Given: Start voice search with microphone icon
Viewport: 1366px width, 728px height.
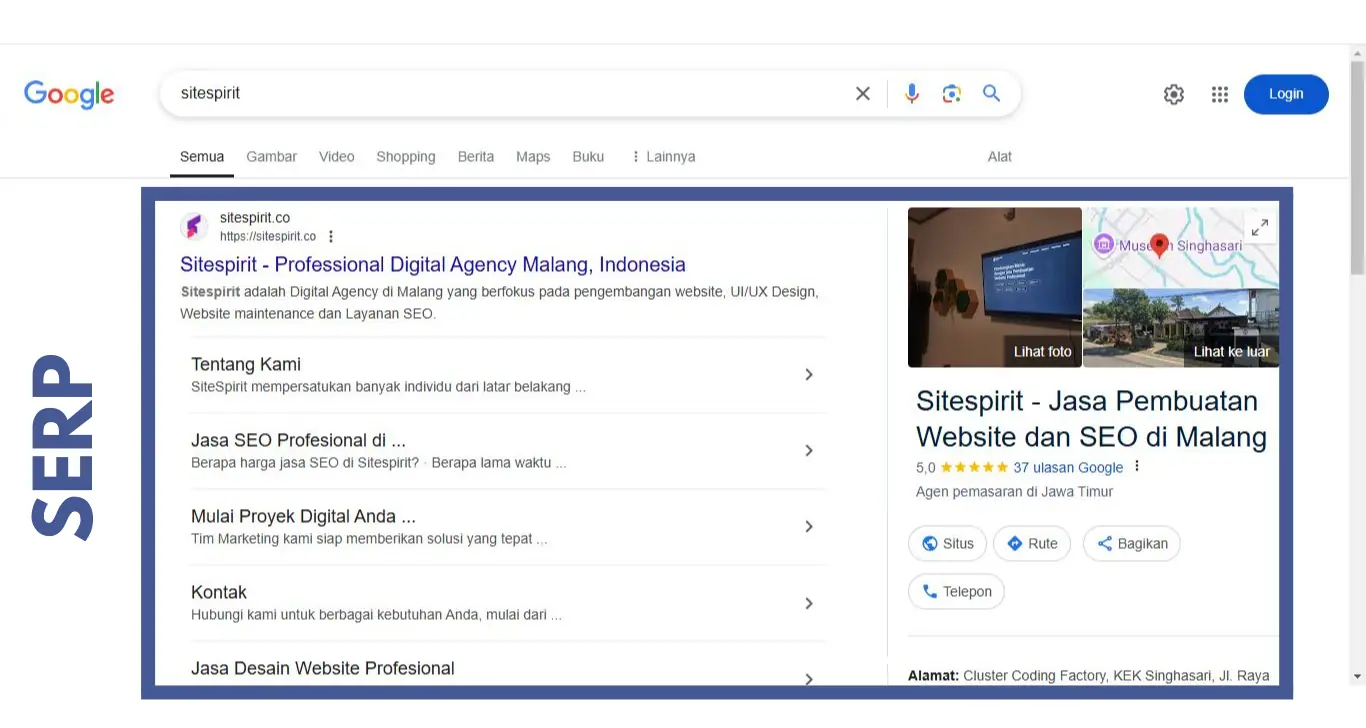Looking at the screenshot, I should 911,93.
